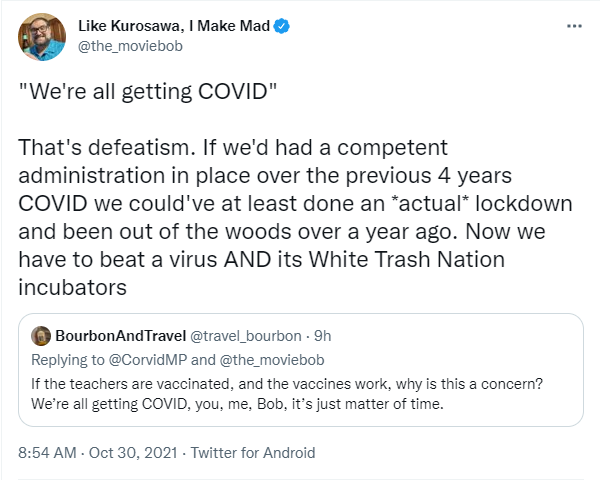The width and height of the screenshot is (600, 480).
Task: Click BourbonAndTravel name in quoted tweet
Action: point(121,336)
